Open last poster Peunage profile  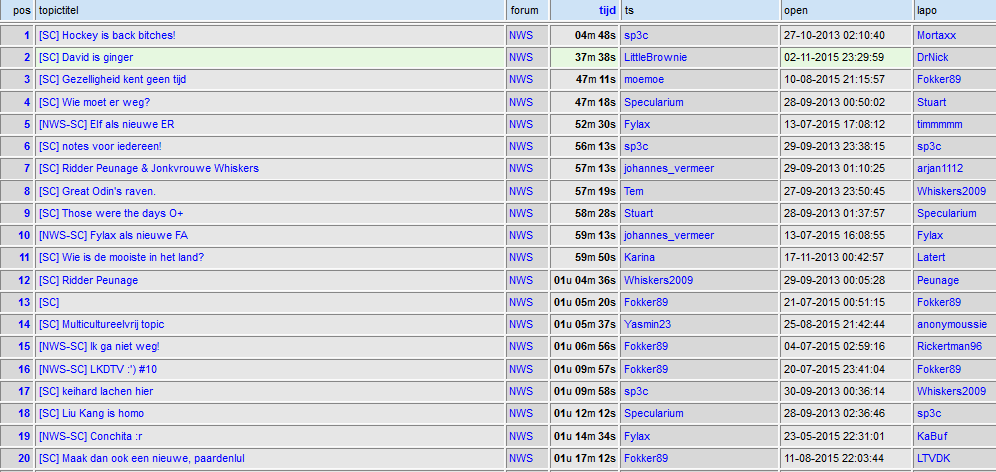938,280
